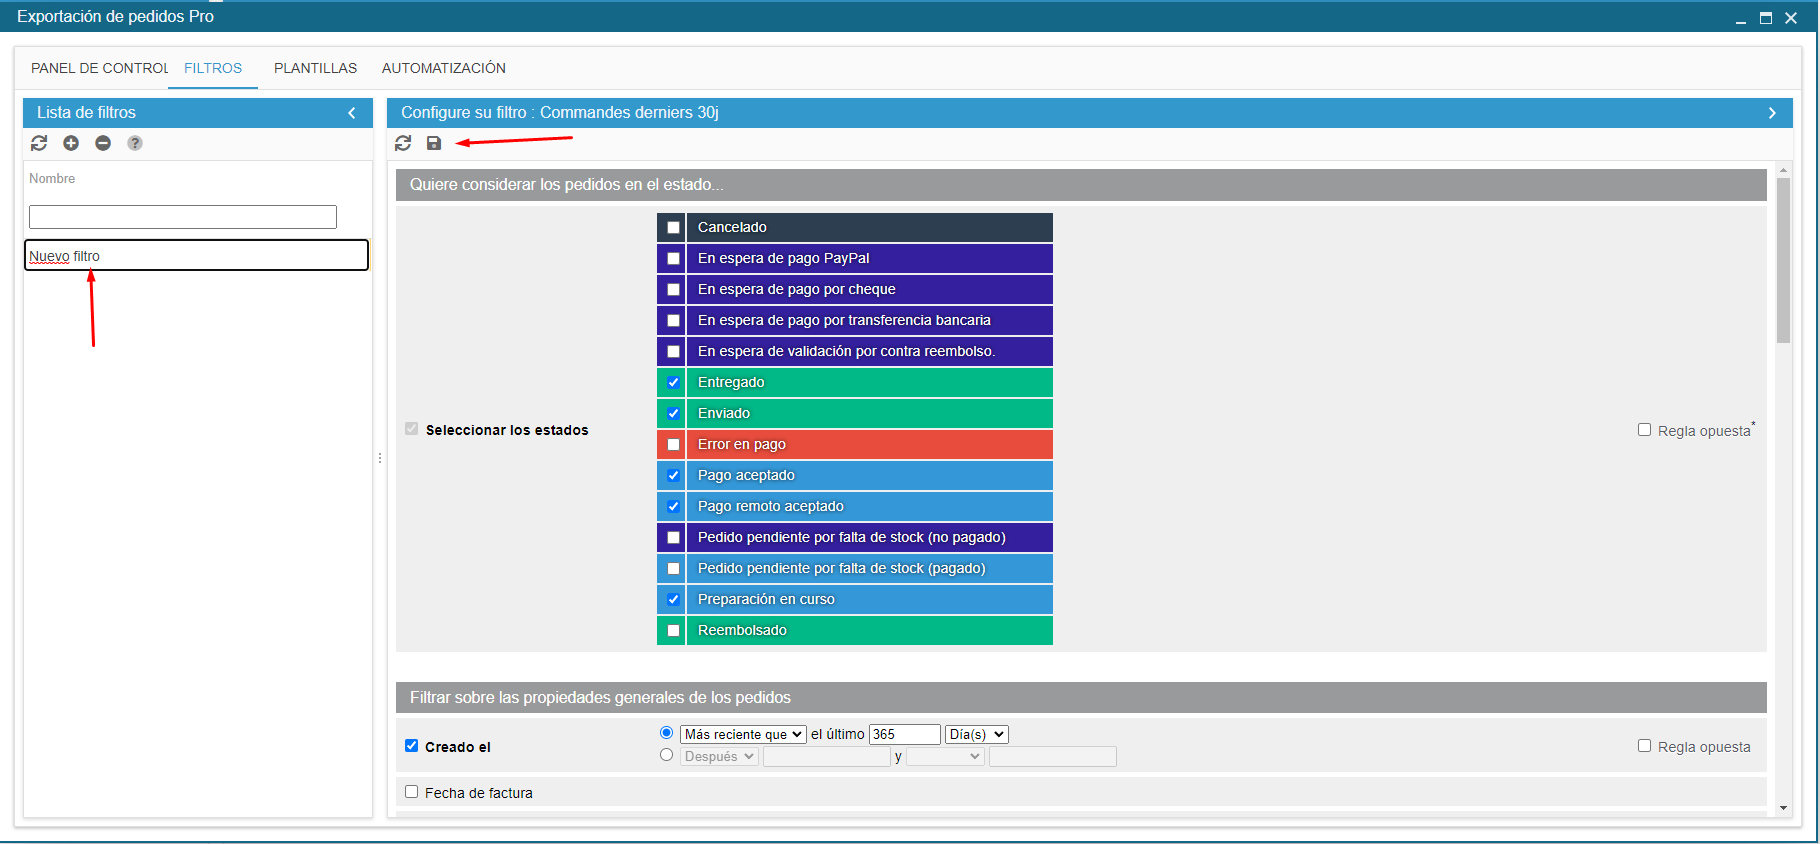Check the Cancelado status checkbox

673,228
